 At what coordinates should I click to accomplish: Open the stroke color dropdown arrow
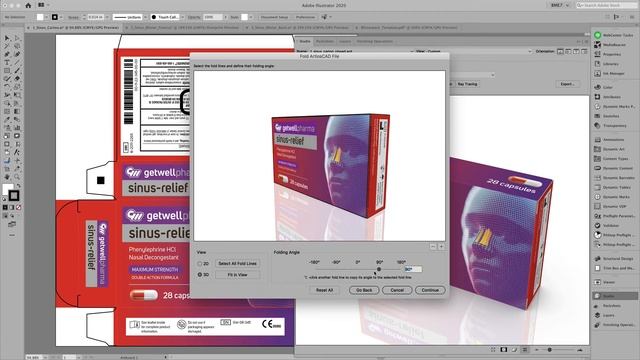coord(61,17)
